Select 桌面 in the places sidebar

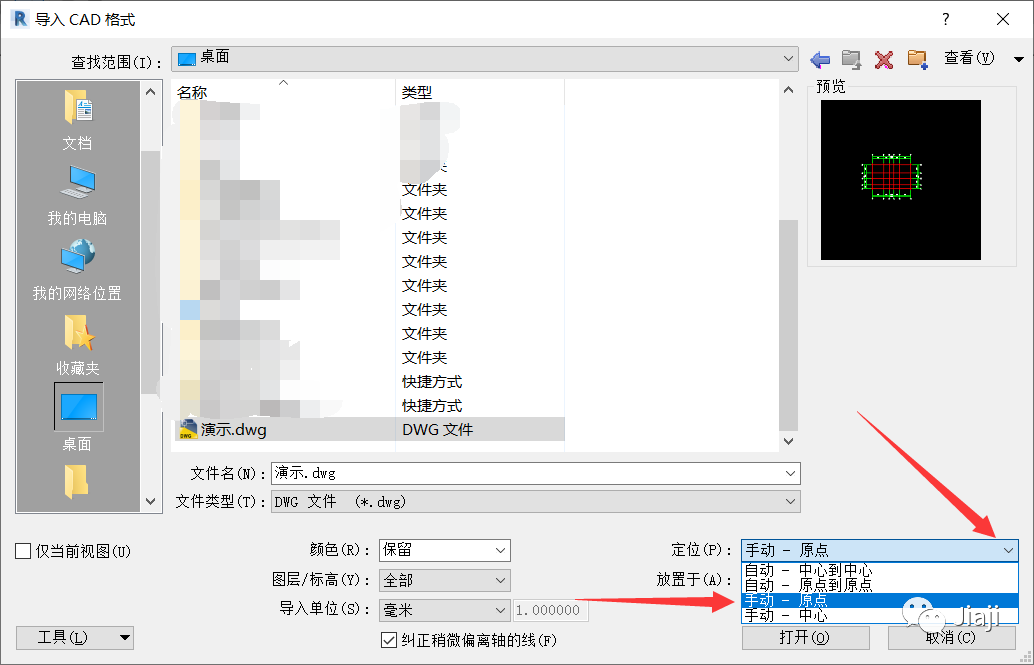point(78,417)
